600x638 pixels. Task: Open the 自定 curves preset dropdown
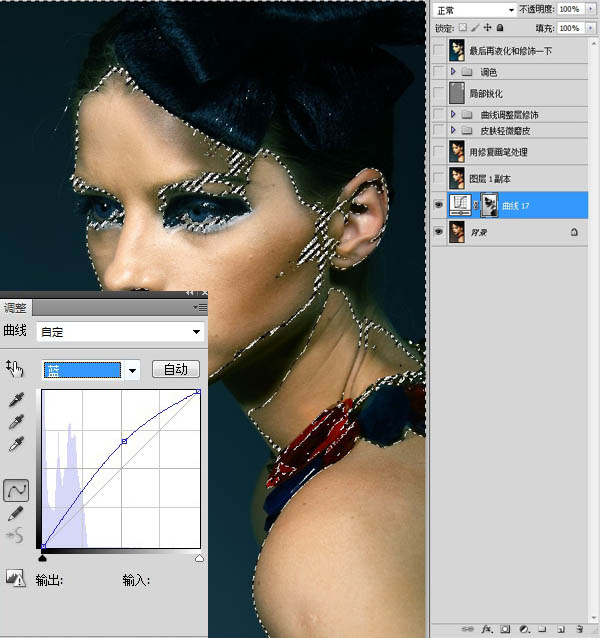coord(120,332)
